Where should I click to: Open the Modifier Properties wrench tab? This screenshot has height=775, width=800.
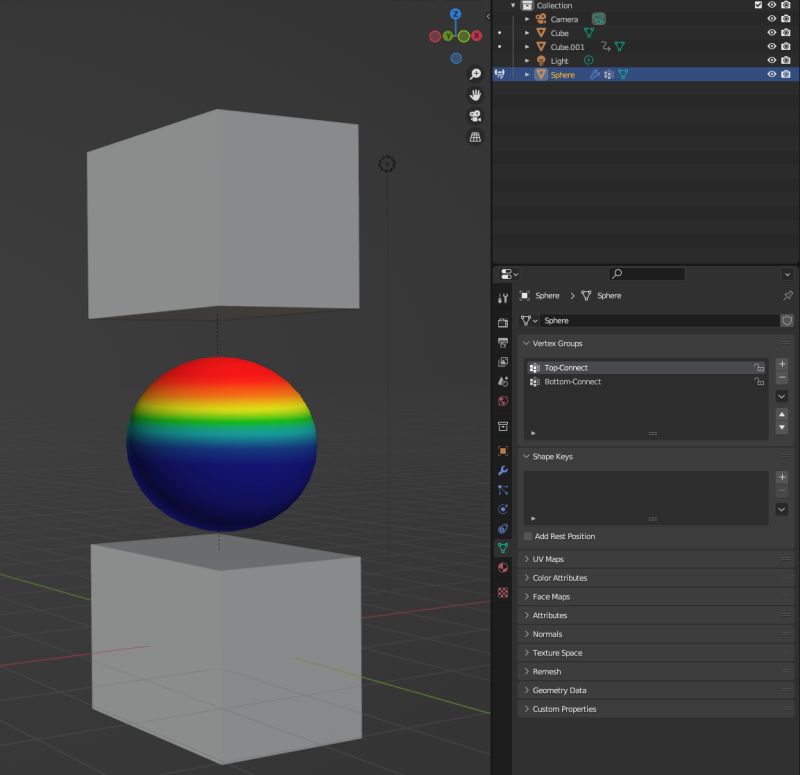(503, 471)
